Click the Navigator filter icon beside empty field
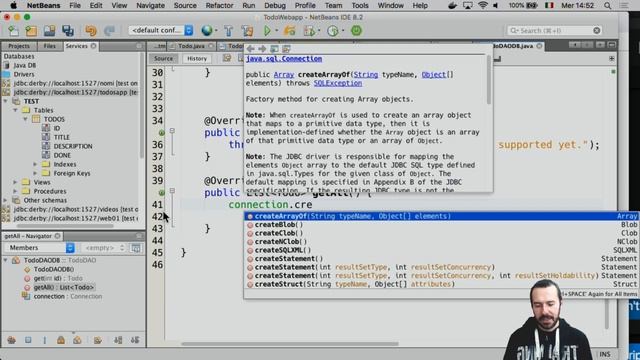Screen dimensions: 640x360 click(136, 248)
